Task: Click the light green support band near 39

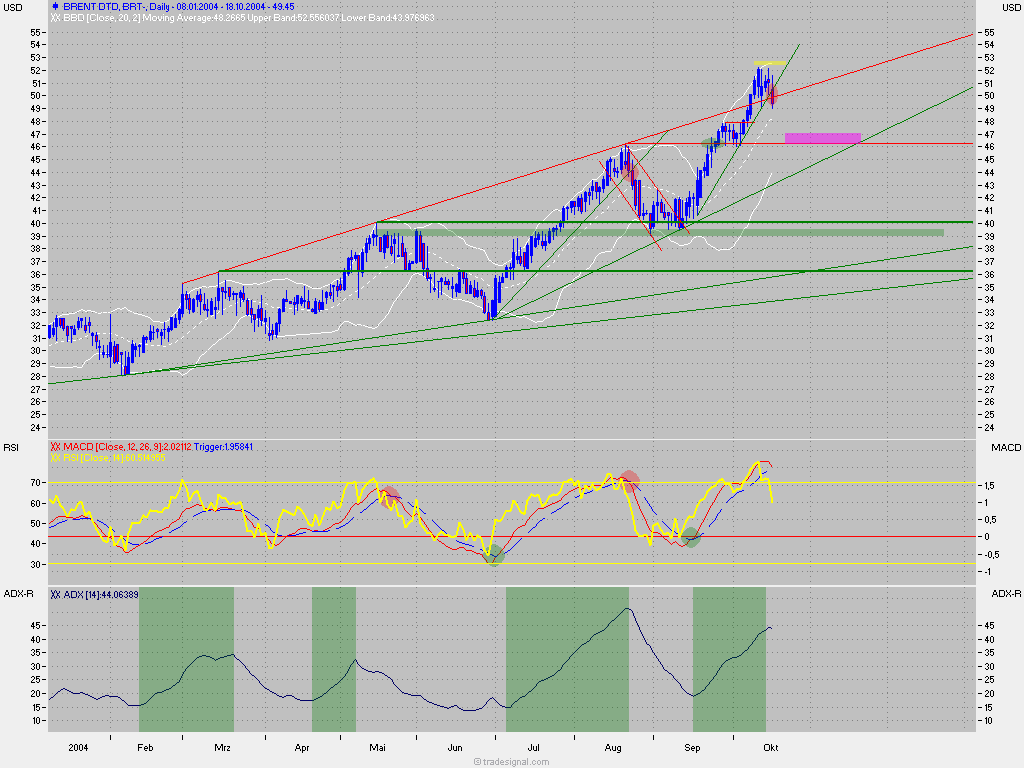Action: [x=661, y=232]
